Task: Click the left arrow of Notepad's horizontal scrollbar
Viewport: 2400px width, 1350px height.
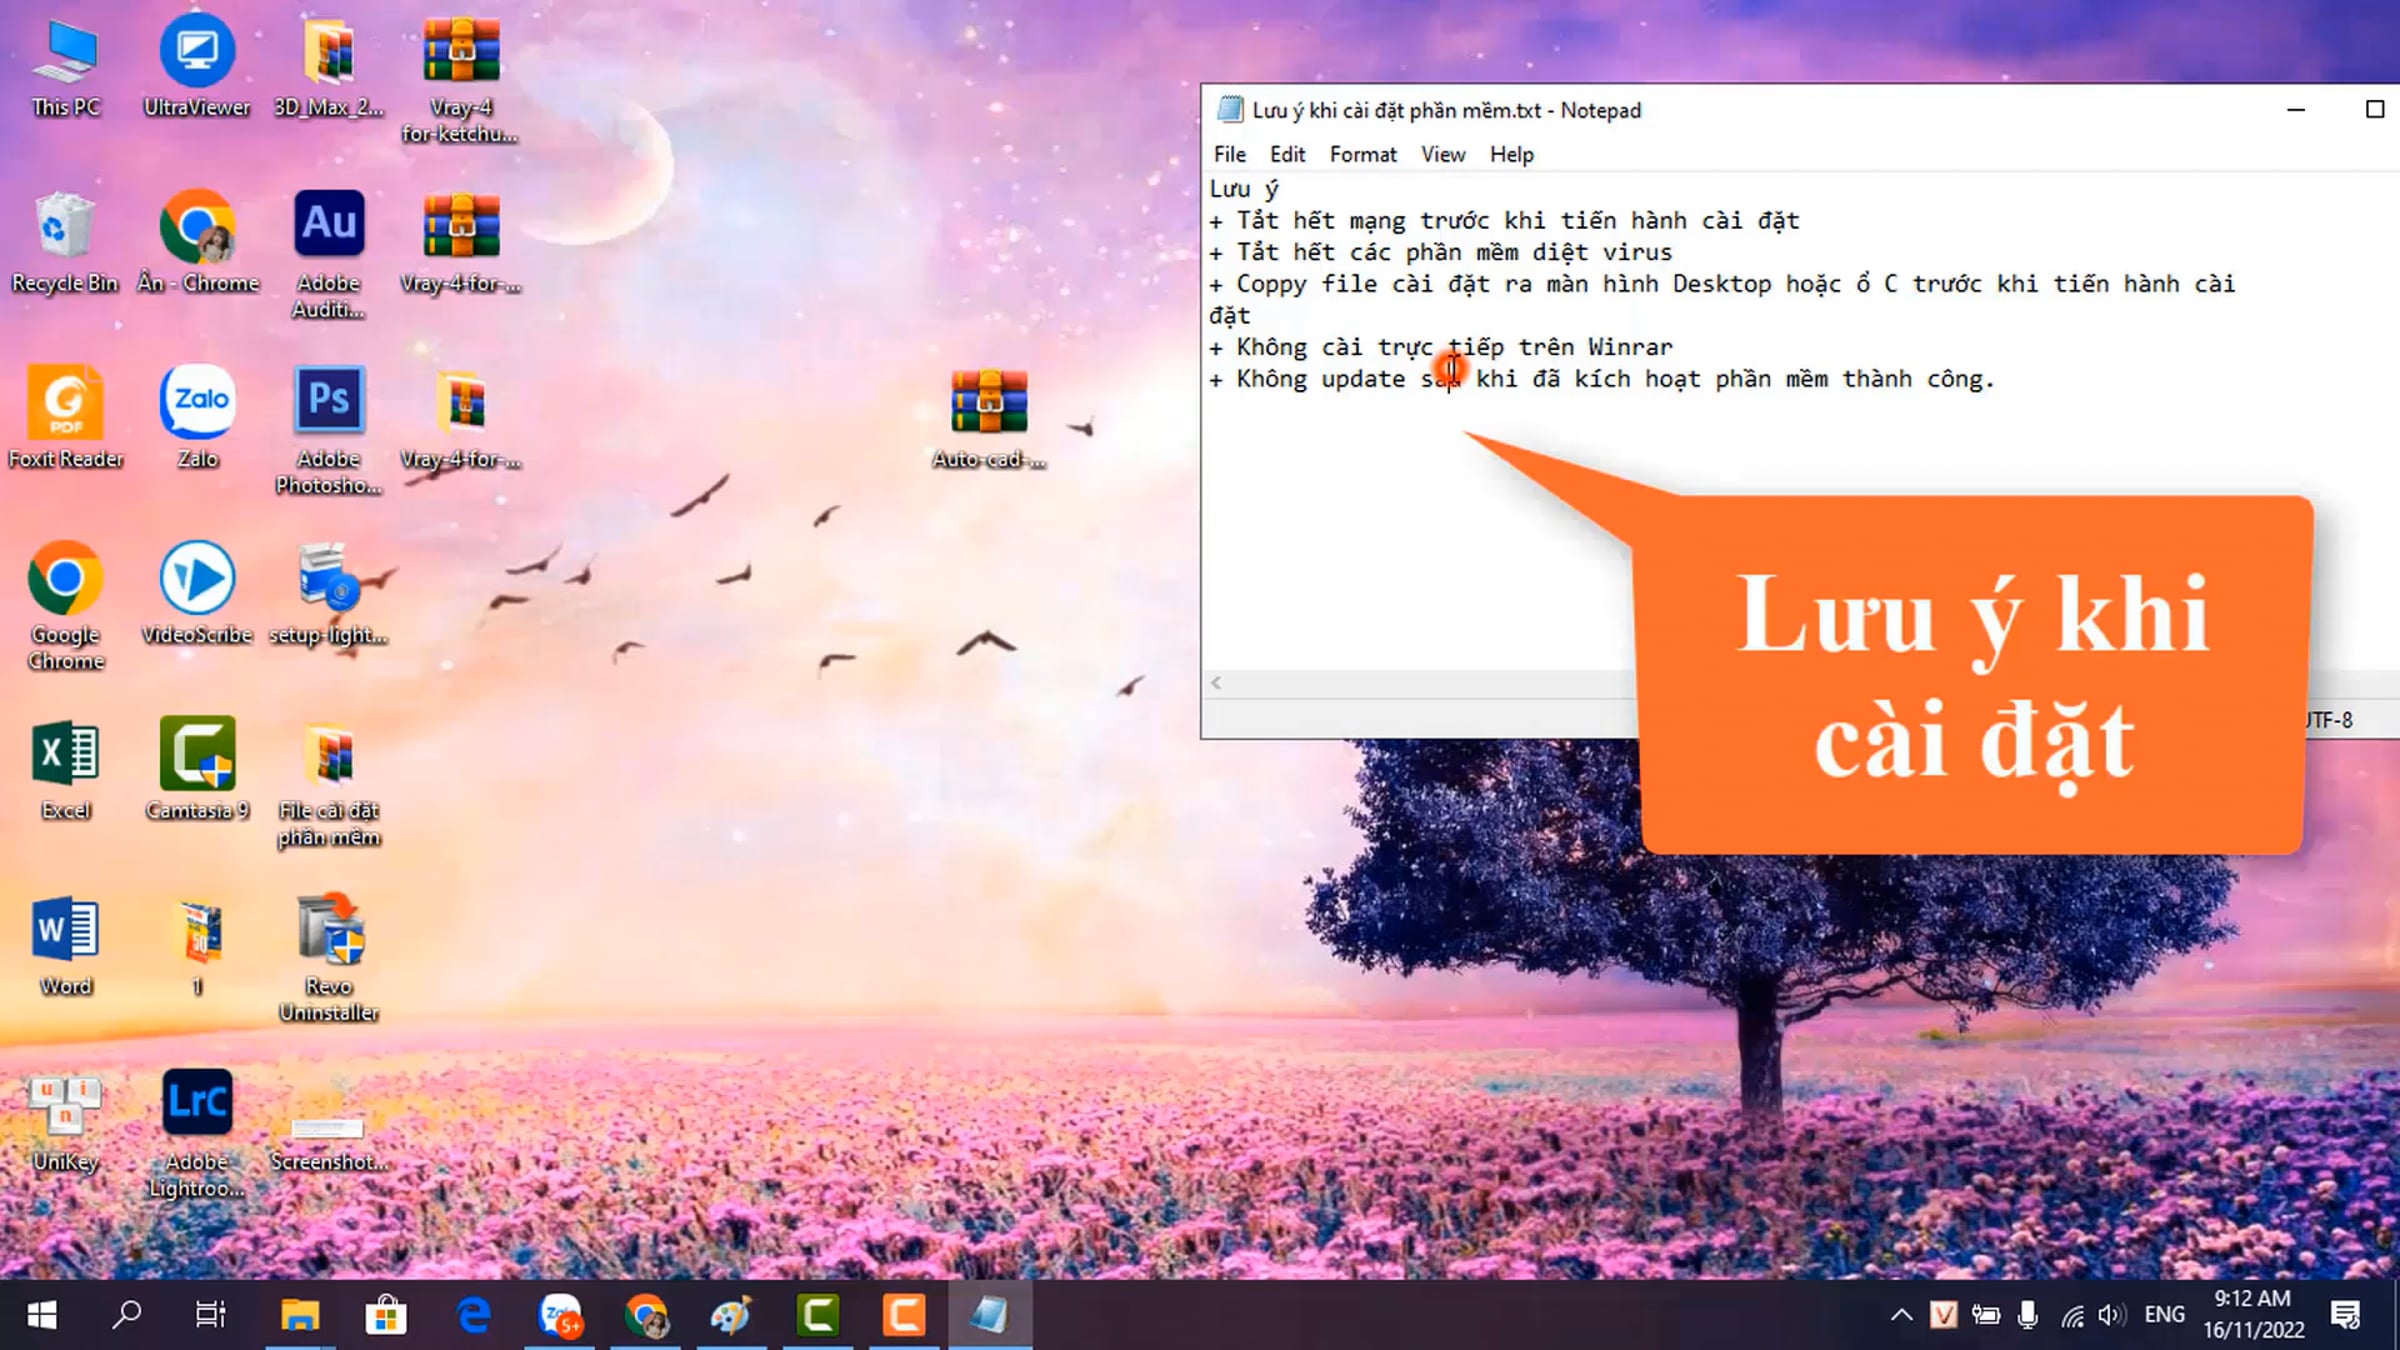Action: [x=1216, y=683]
